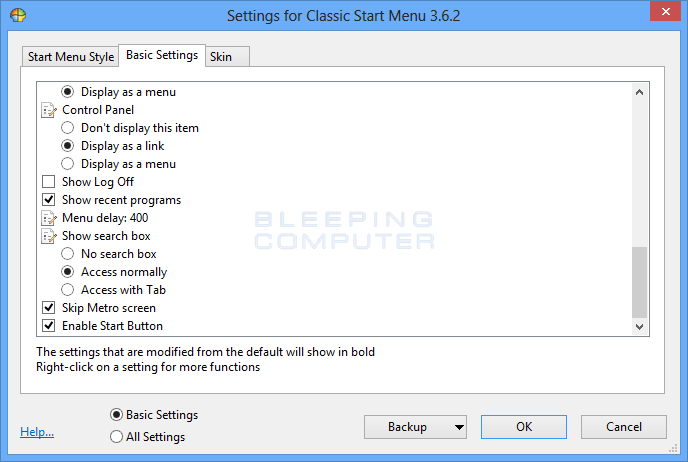Image resolution: width=688 pixels, height=462 pixels.
Task: Select the No search box option
Action: click(x=67, y=254)
